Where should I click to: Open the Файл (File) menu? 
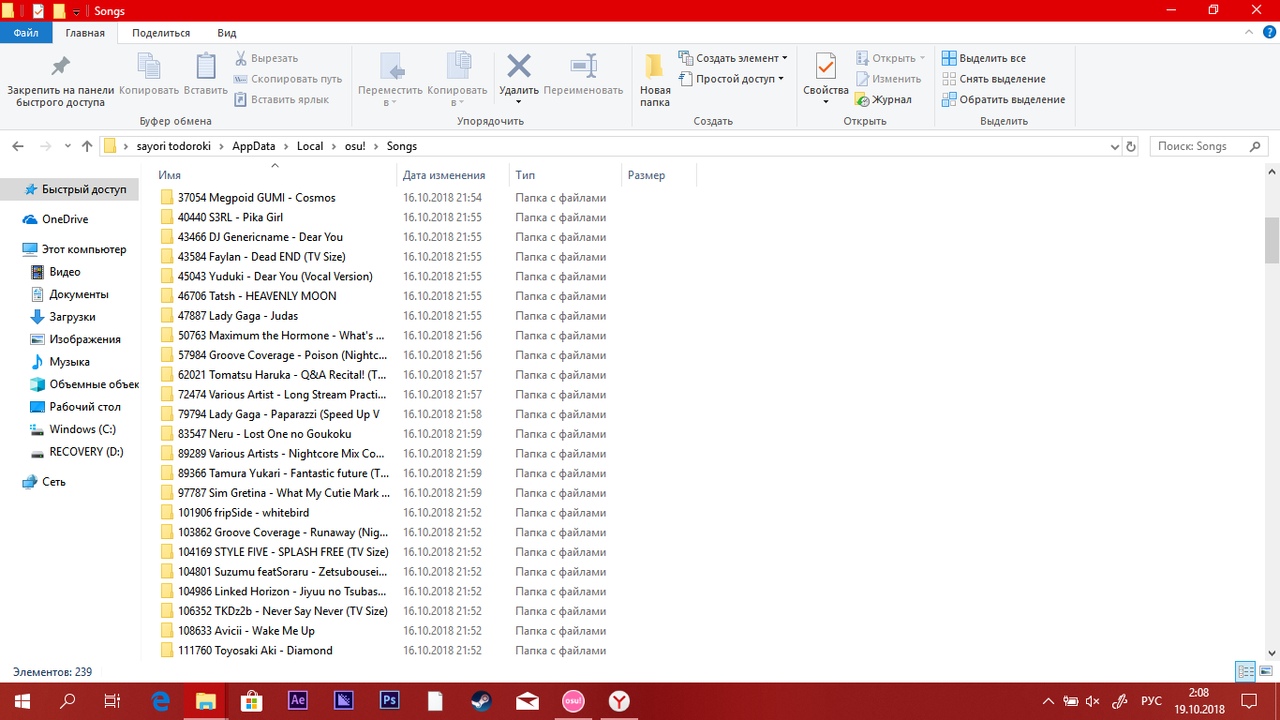[x=26, y=33]
